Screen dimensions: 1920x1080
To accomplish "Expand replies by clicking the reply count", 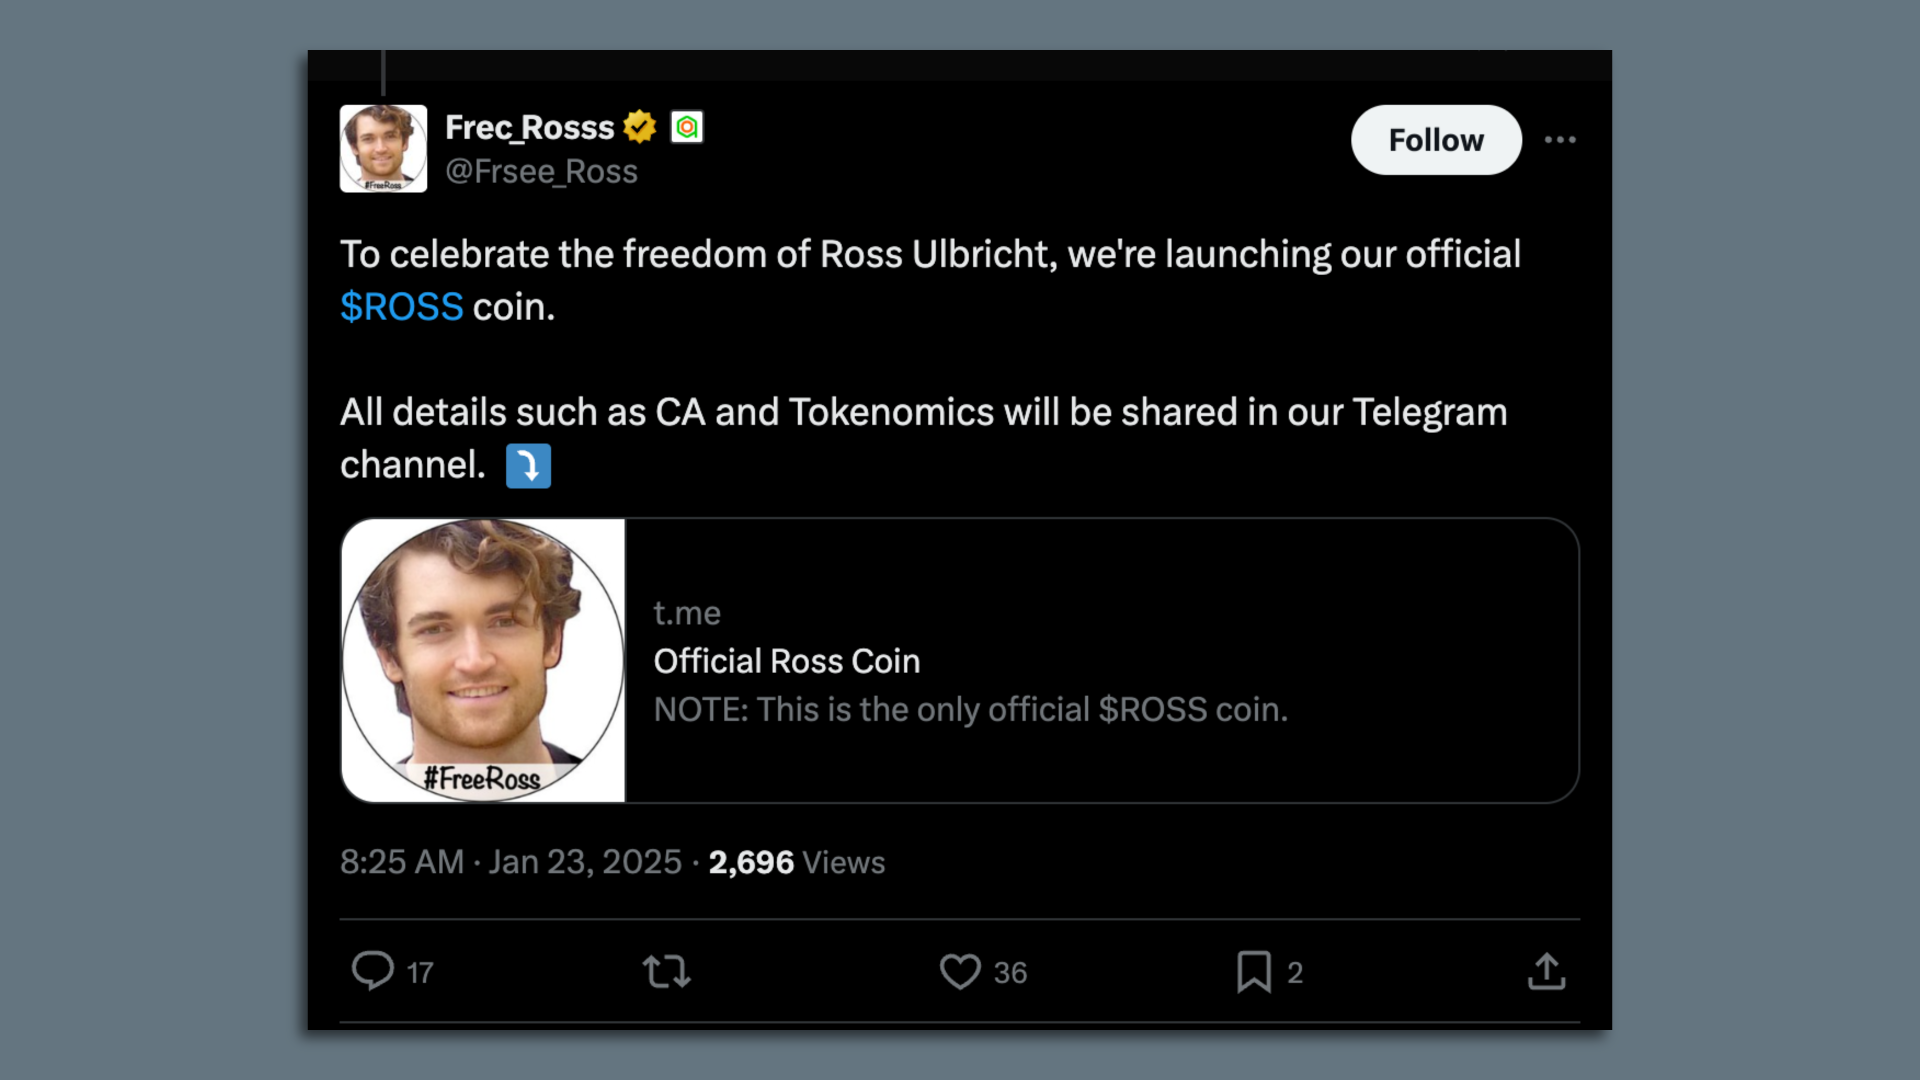I will pyautogui.click(x=420, y=971).
